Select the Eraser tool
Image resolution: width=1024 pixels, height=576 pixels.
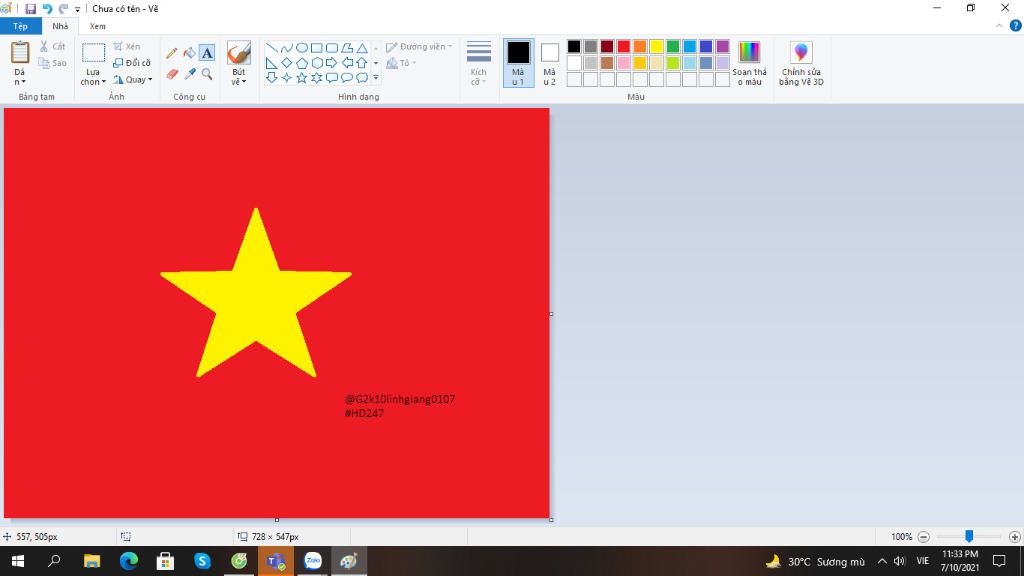(x=172, y=74)
